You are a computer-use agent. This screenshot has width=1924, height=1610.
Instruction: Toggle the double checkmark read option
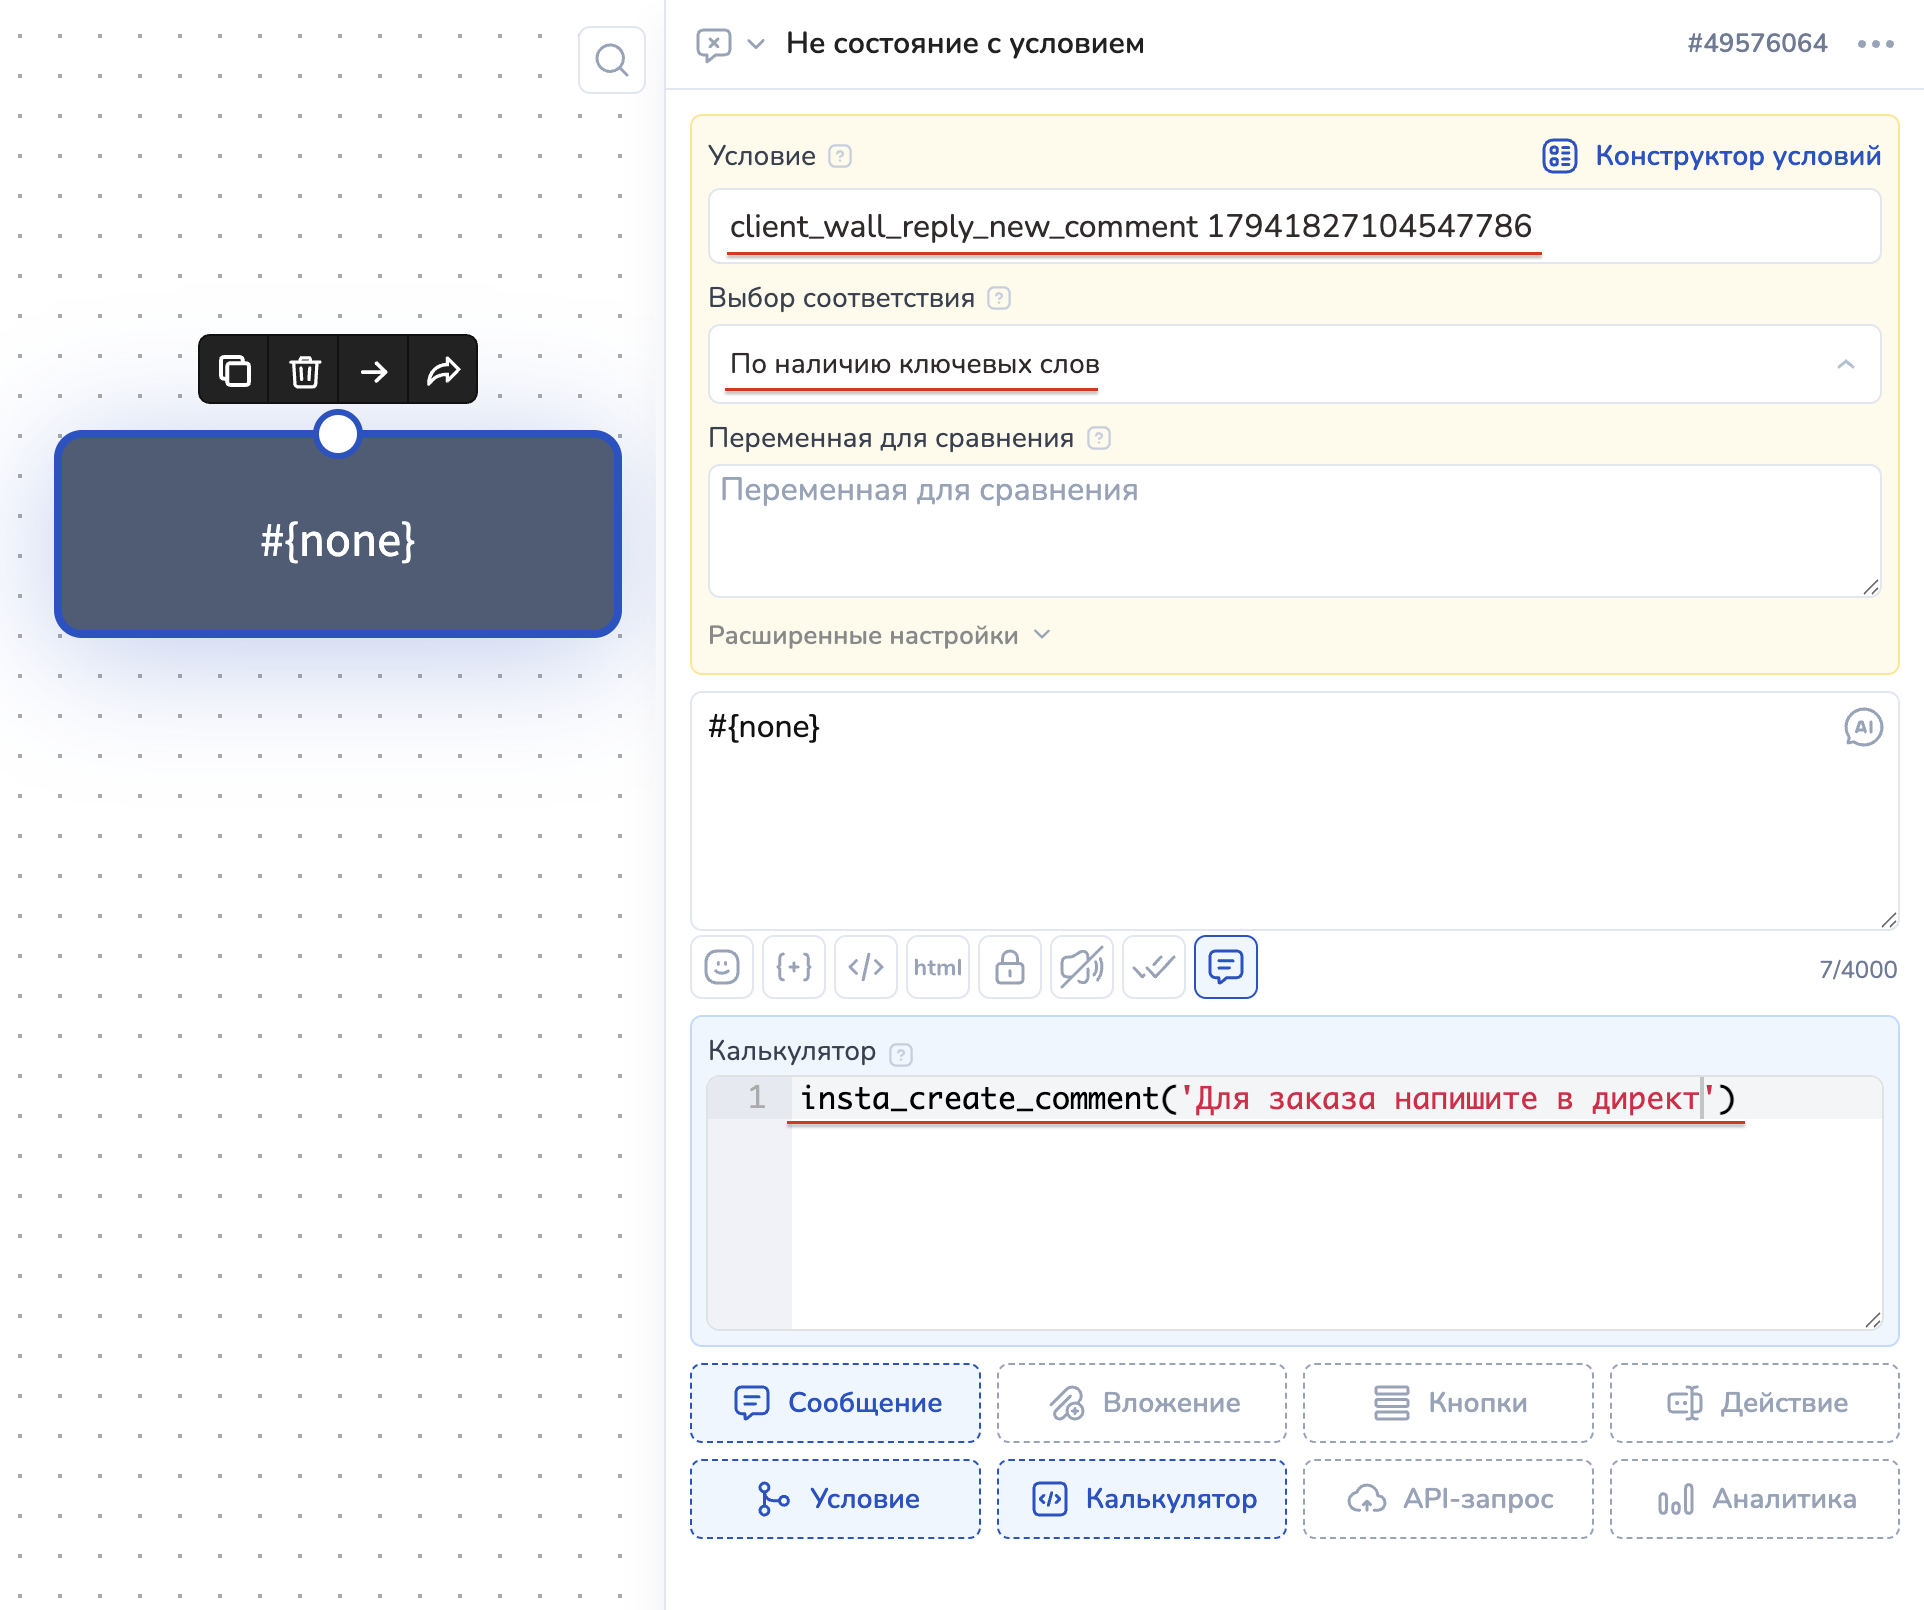1153,967
